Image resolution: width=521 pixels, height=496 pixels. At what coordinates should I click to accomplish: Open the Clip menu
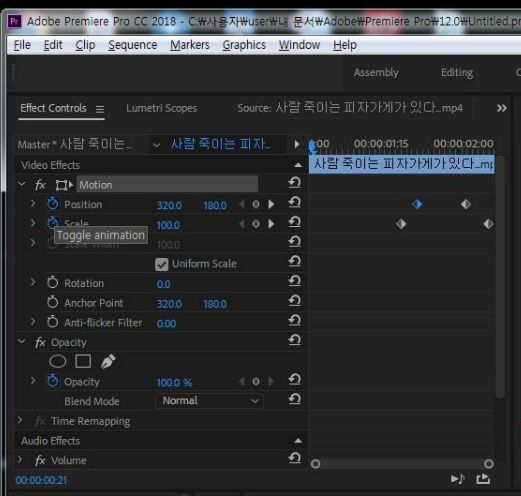click(x=85, y=45)
